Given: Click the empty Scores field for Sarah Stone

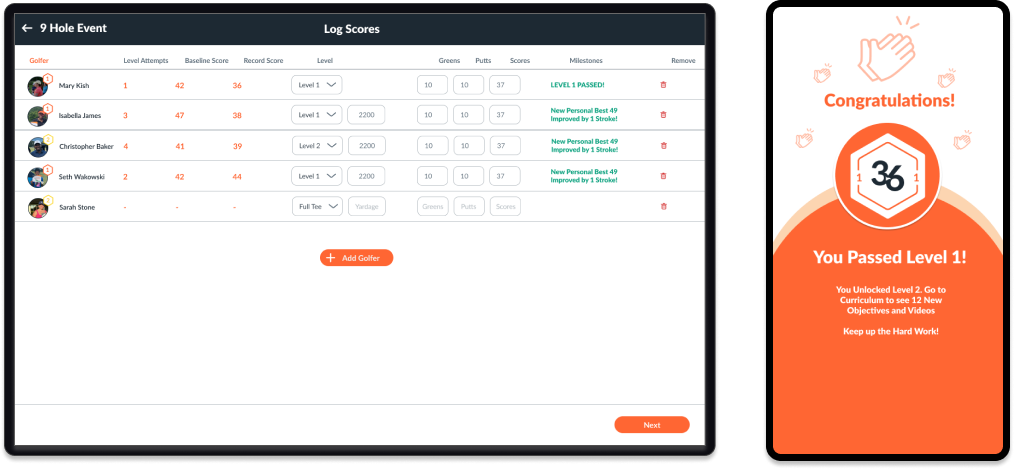Looking at the screenshot, I should pos(506,206).
